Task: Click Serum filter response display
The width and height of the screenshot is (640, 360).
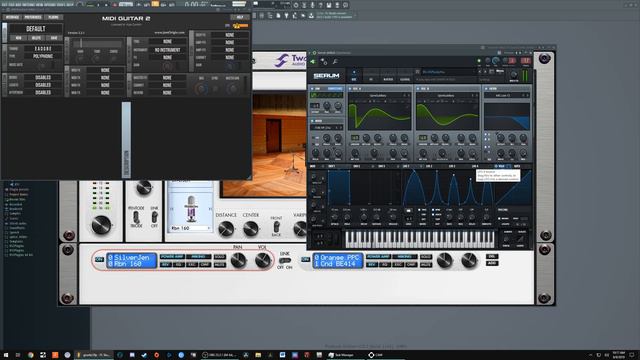Action: tap(507, 116)
